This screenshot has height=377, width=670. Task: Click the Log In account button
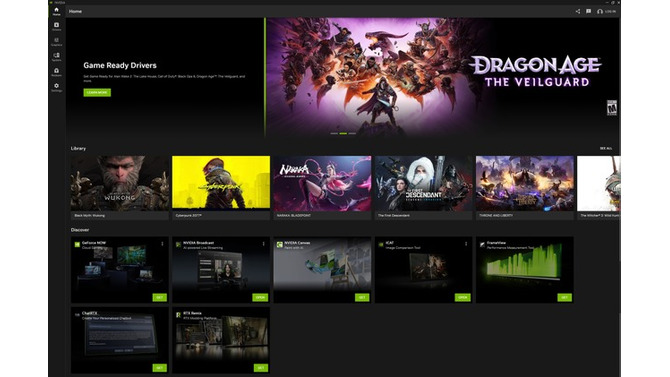607,12
